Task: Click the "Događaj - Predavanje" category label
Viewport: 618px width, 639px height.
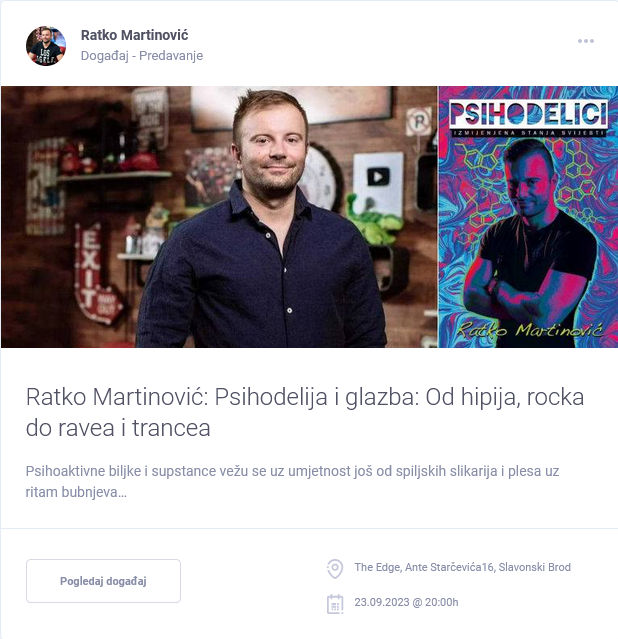Action: [142, 55]
